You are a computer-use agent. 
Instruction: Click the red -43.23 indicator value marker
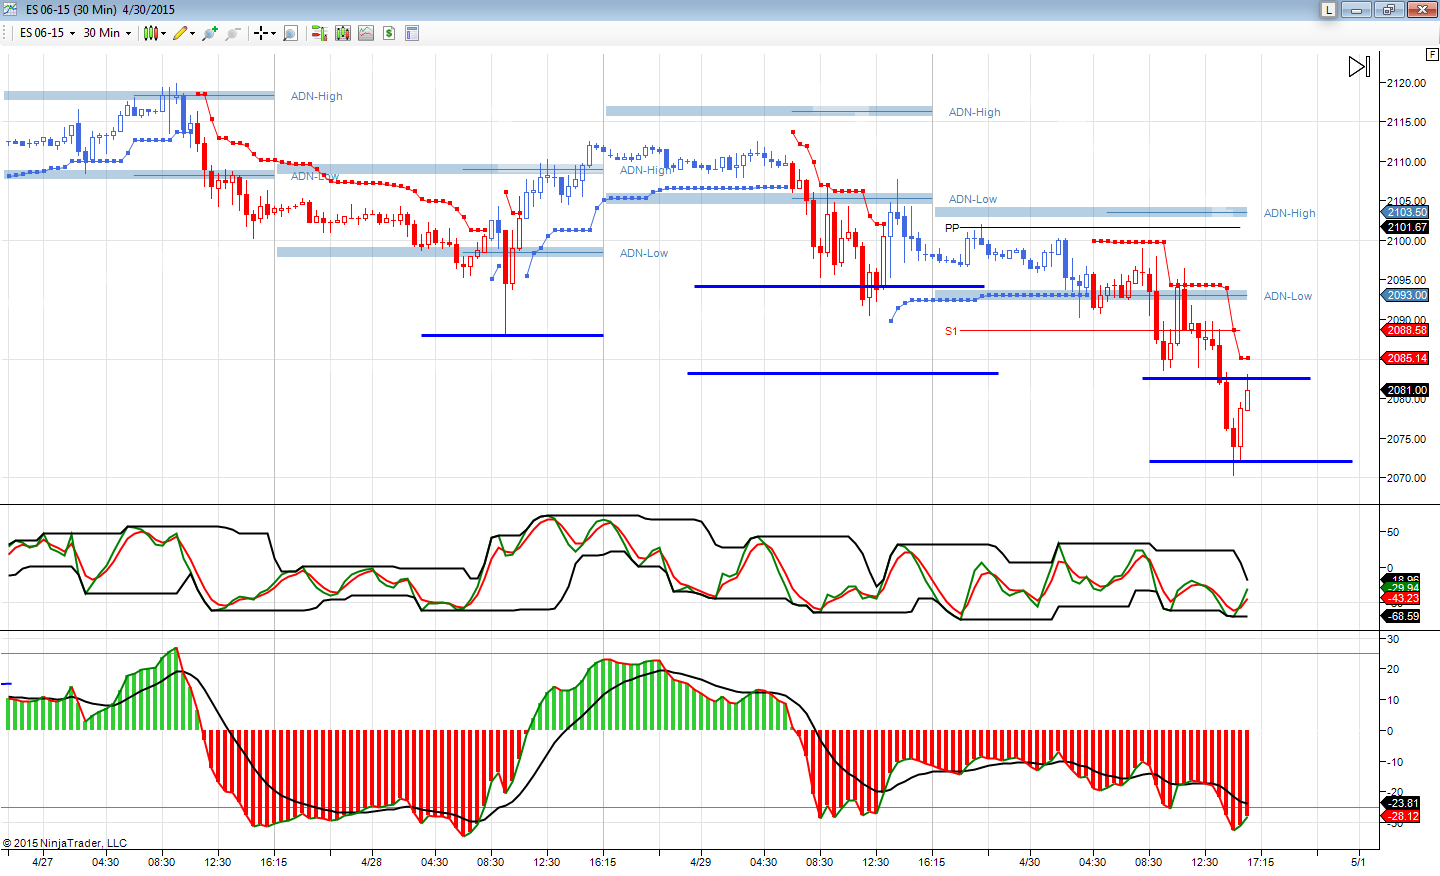(1402, 598)
